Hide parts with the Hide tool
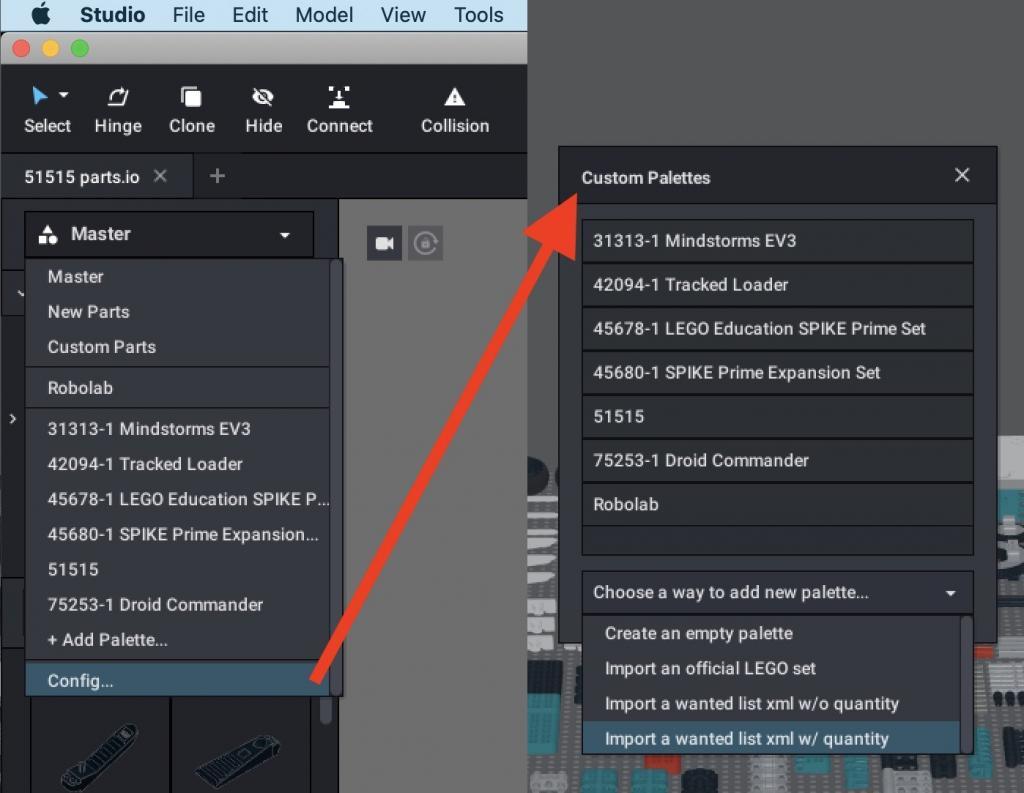 tap(263, 110)
